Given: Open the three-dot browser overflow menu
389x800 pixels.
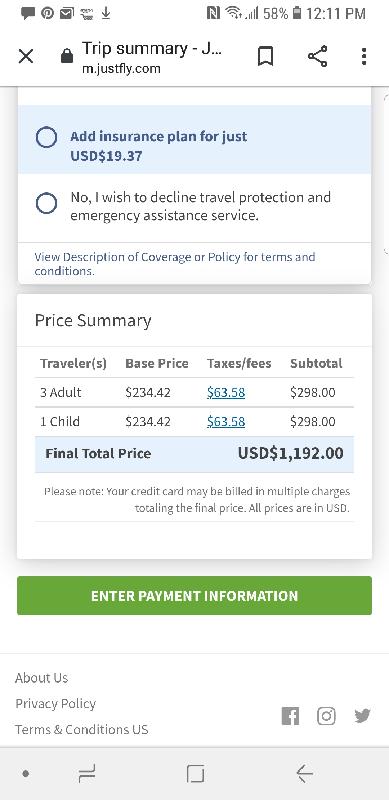Looking at the screenshot, I should [x=363, y=56].
